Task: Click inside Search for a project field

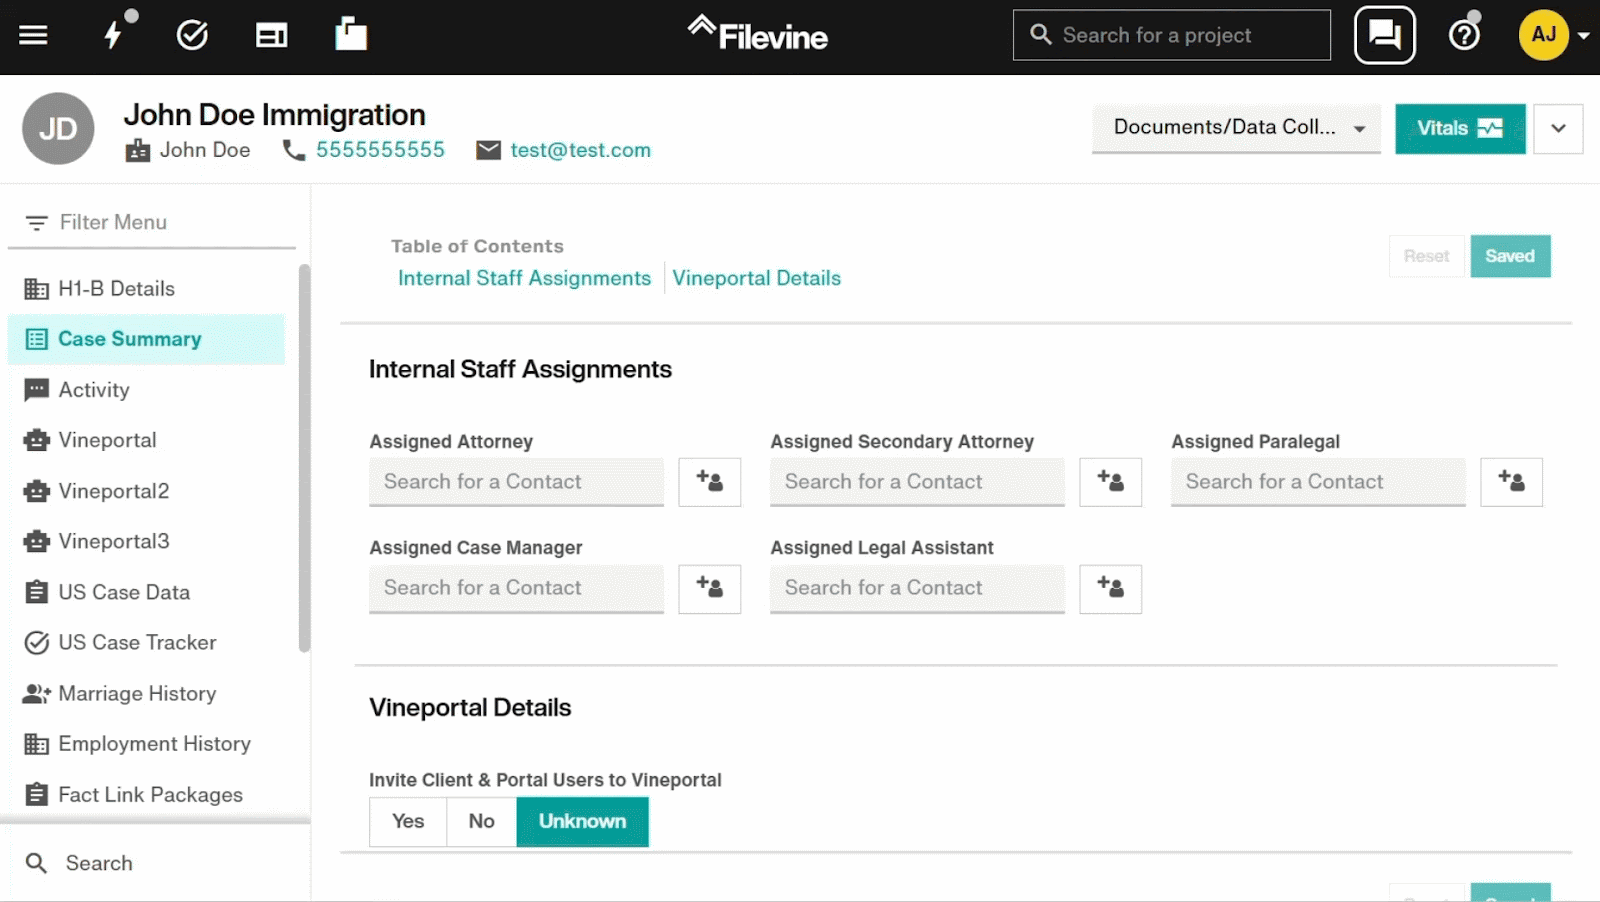Action: 1171,35
